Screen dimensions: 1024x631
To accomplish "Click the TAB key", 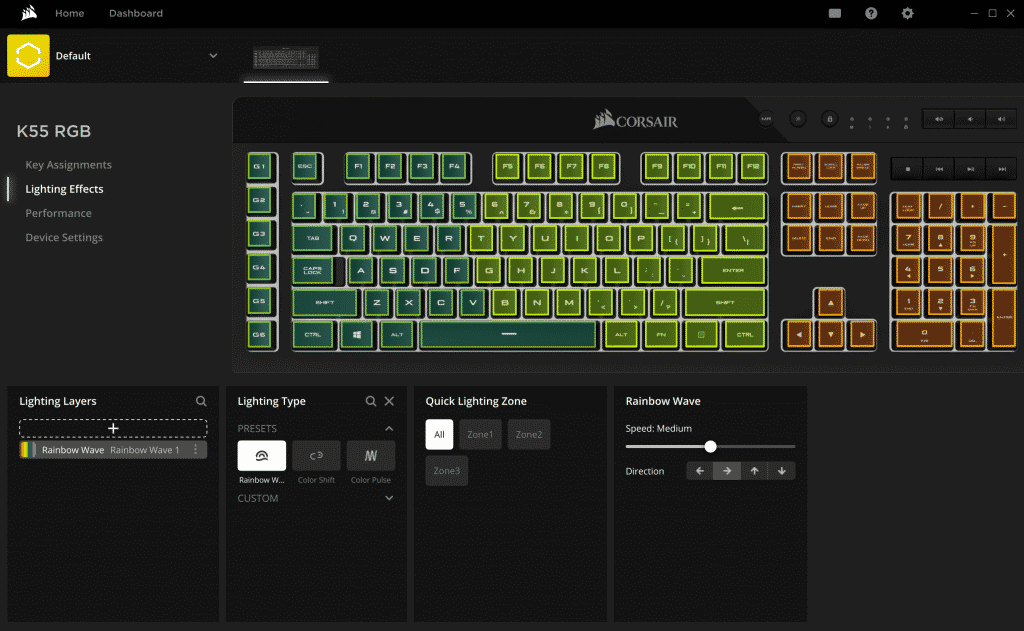I will (313, 238).
